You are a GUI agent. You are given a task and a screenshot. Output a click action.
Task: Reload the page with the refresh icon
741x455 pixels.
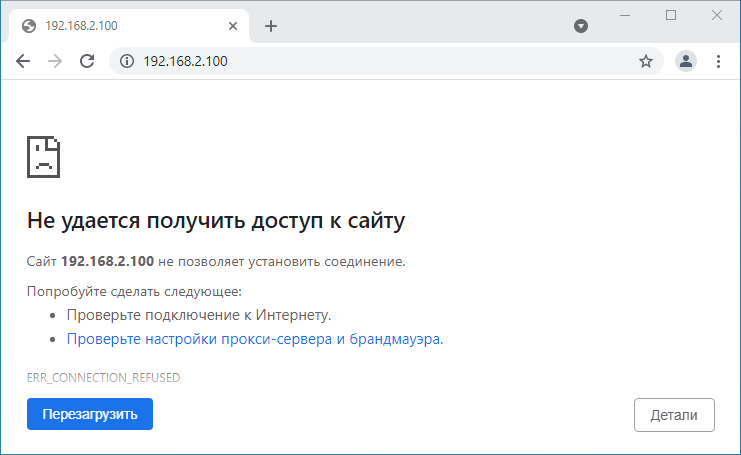click(x=87, y=61)
